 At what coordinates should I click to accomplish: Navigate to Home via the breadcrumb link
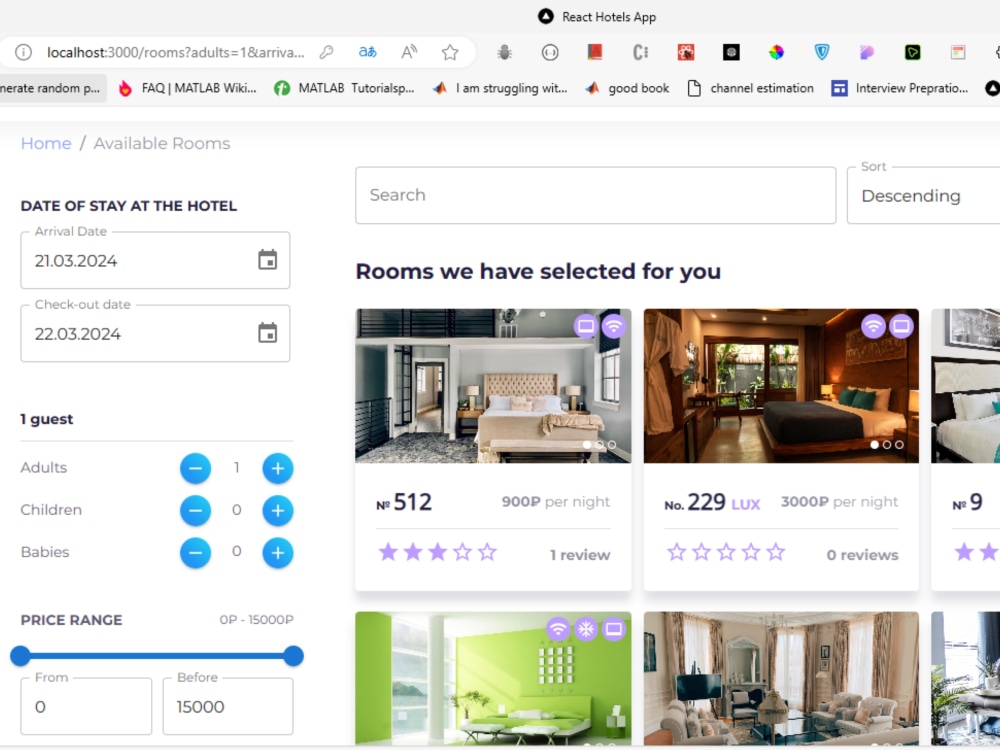pyautogui.click(x=46, y=143)
